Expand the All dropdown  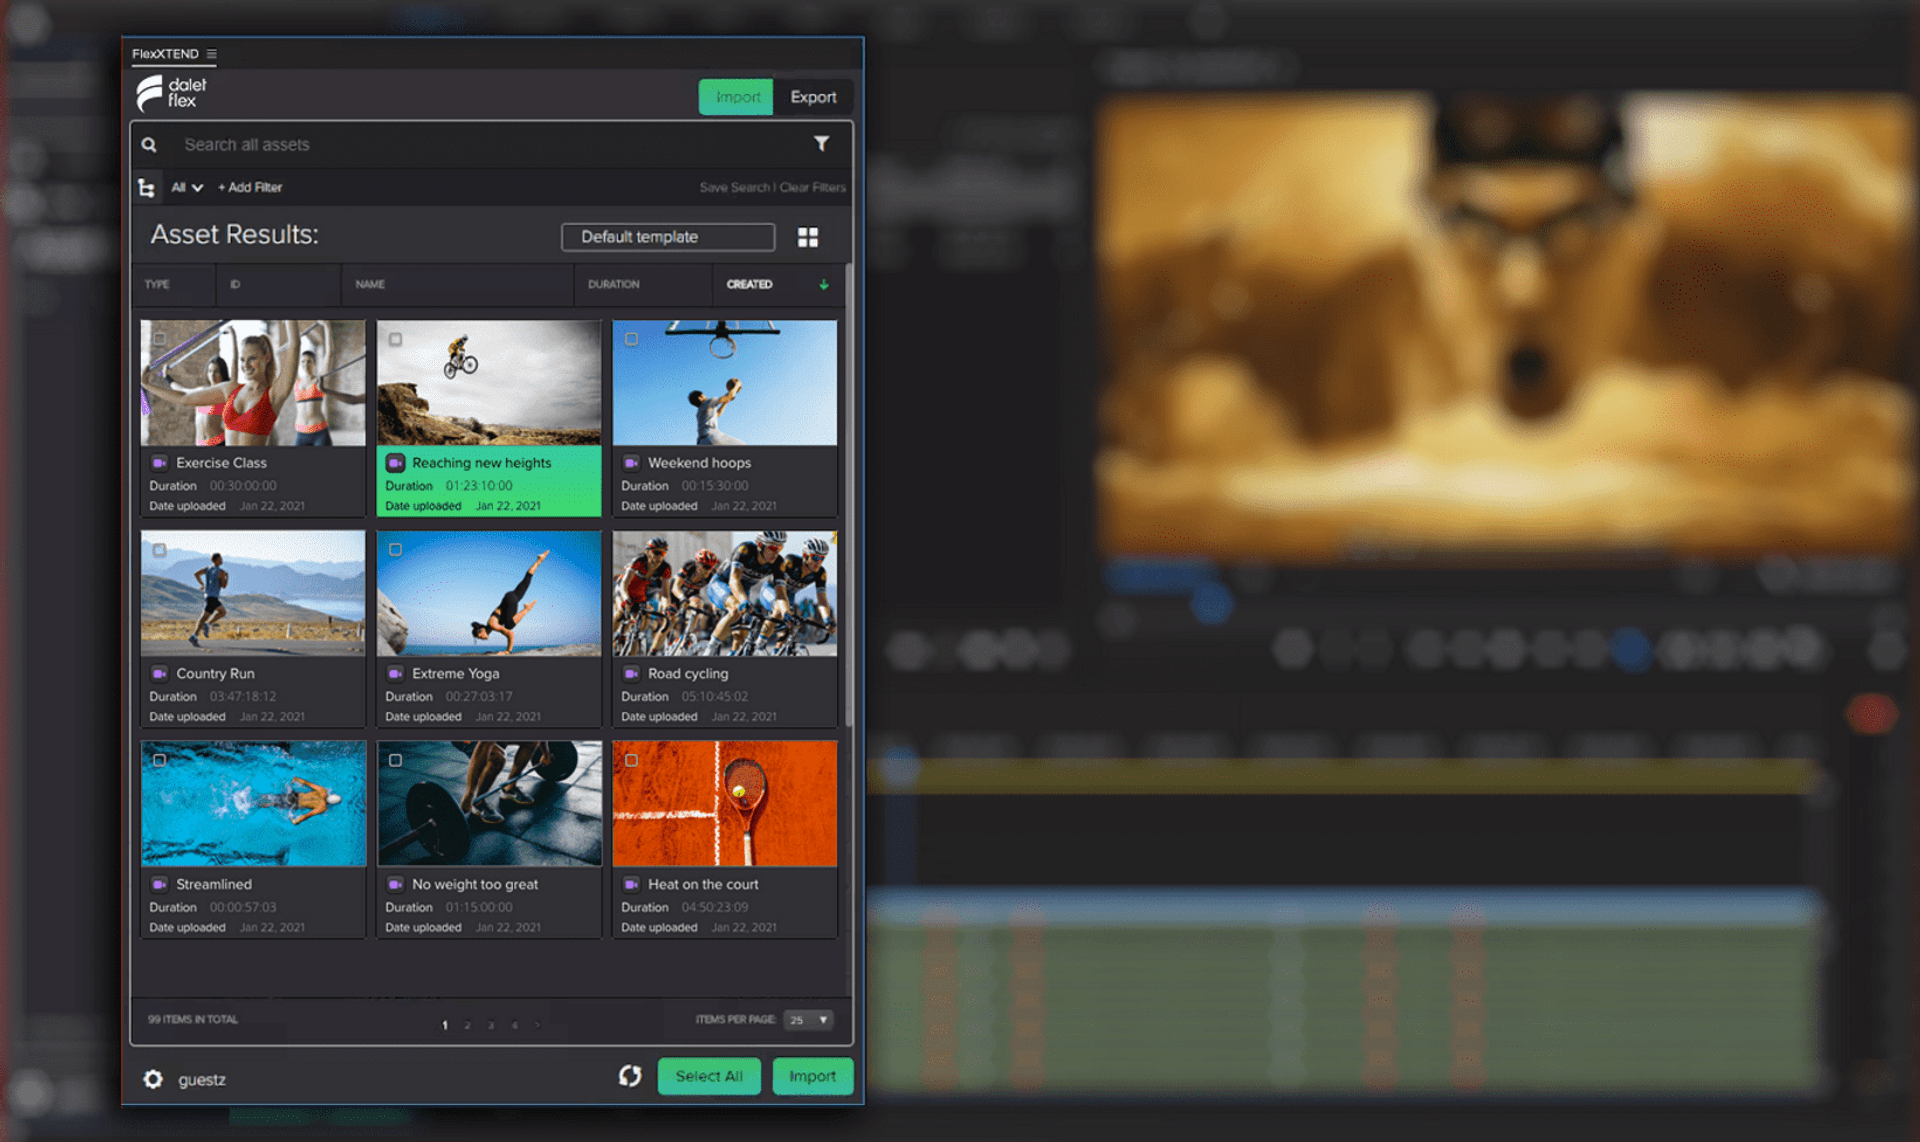[x=187, y=188]
